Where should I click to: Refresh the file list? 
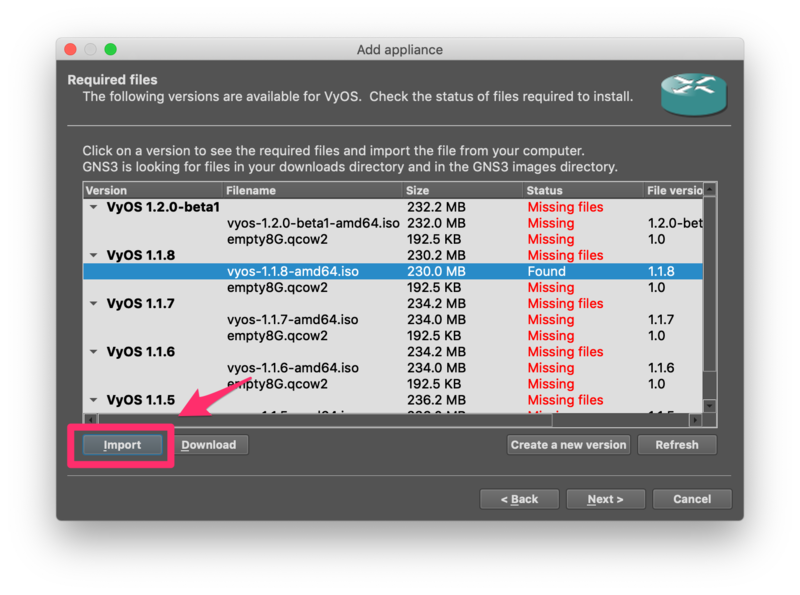pyautogui.click(x=677, y=444)
